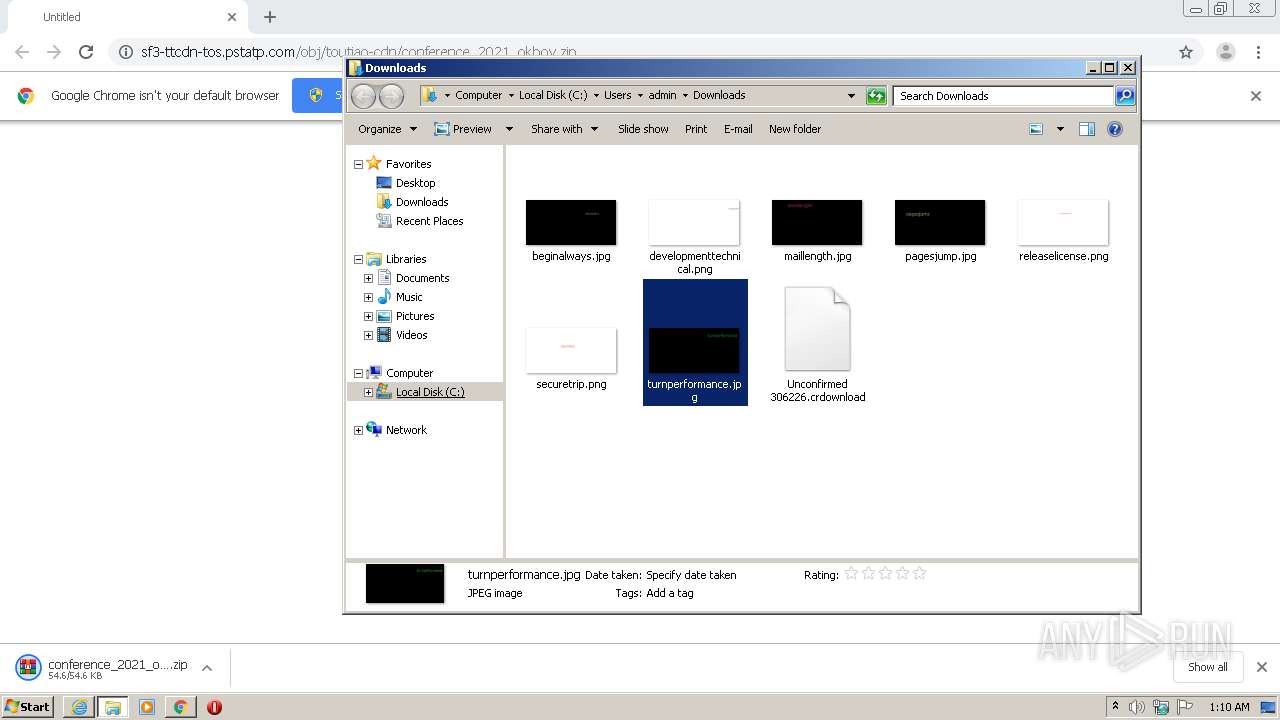Click the Change your view icon
This screenshot has width=1280, height=720.
click(1036, 129)
